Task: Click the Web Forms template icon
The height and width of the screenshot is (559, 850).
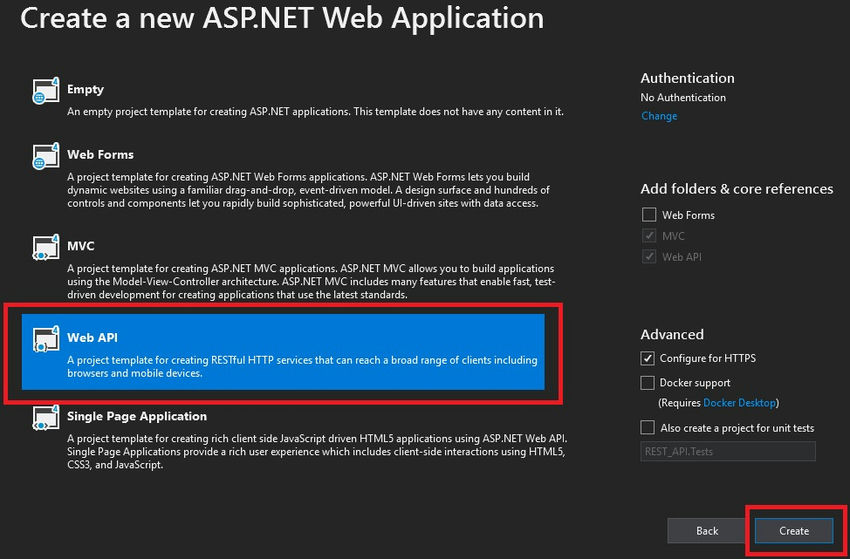Action: (x=46, y=156)
